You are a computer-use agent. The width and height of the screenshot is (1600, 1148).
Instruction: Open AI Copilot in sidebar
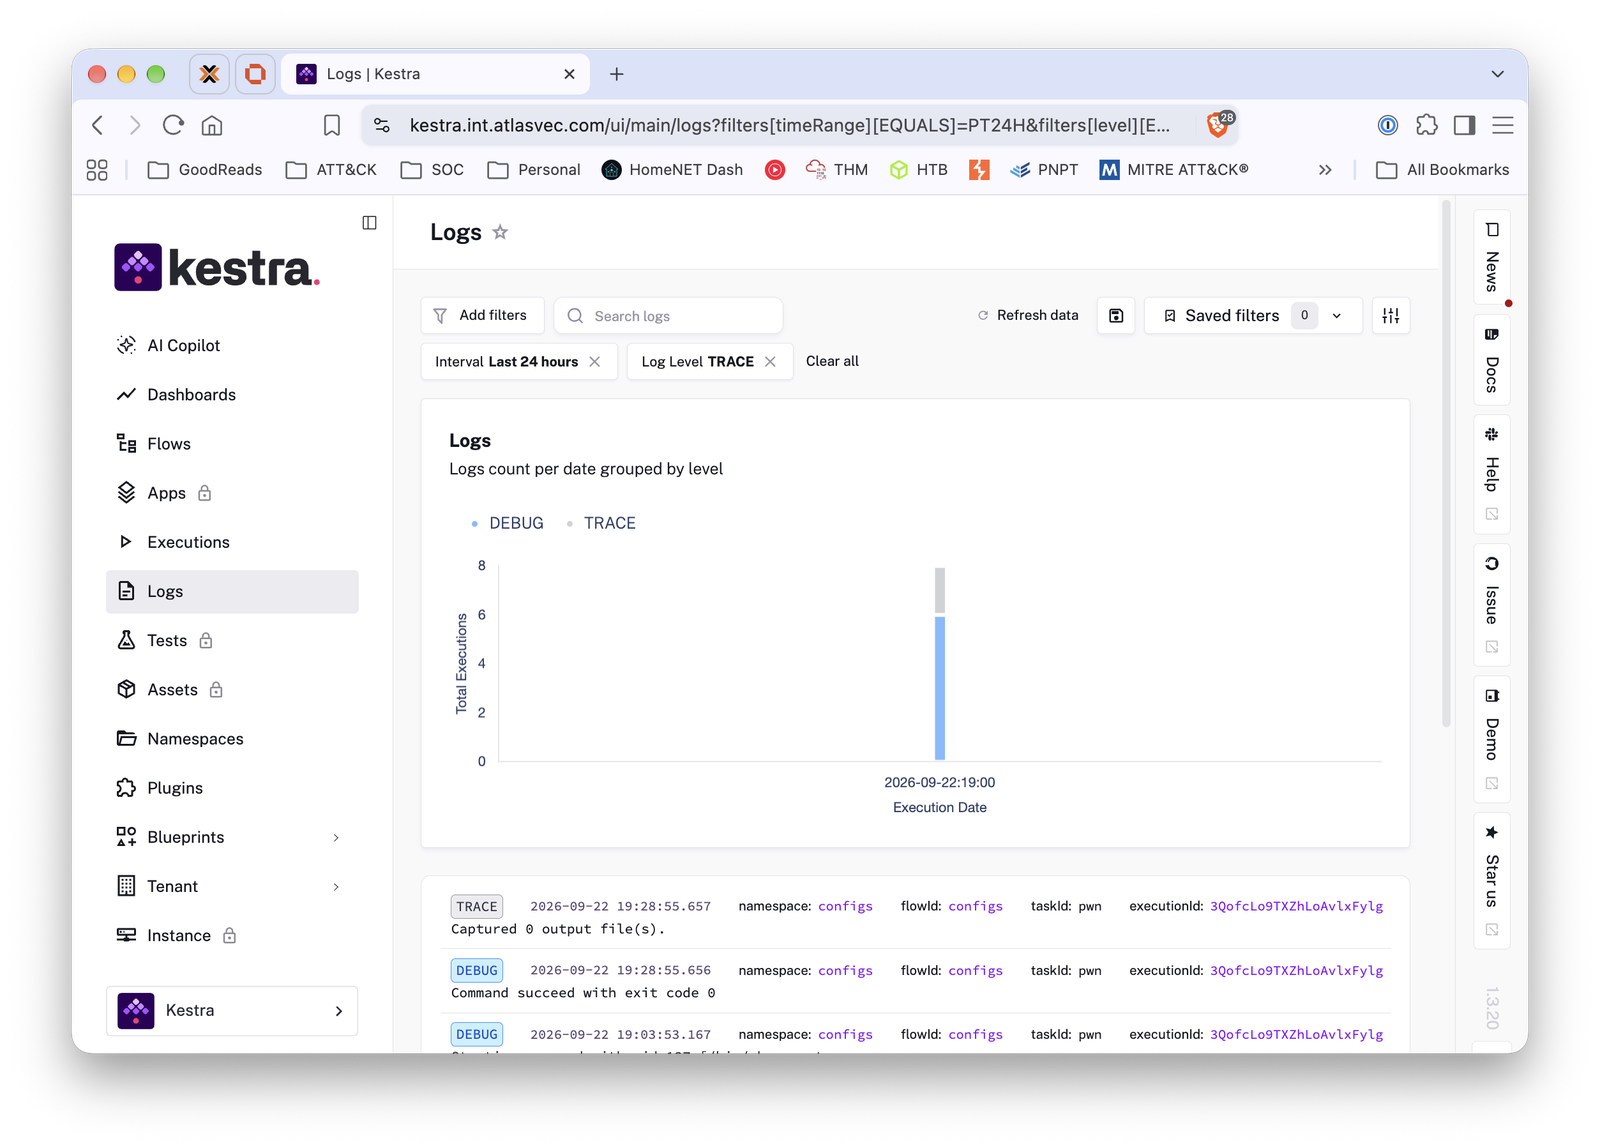tap(232, 345)
